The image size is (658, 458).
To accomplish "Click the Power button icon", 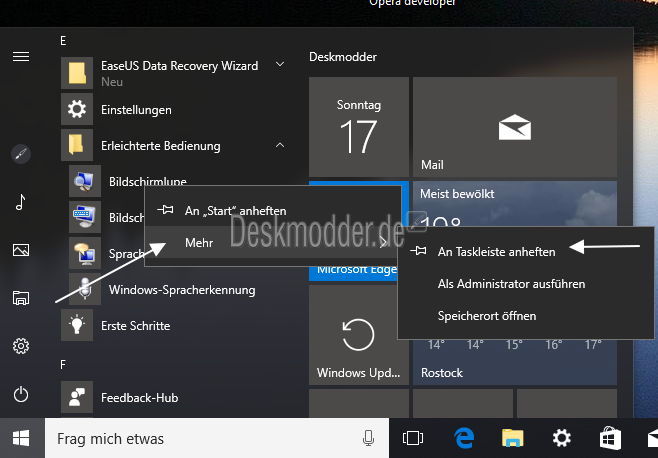I will (21, 395).
